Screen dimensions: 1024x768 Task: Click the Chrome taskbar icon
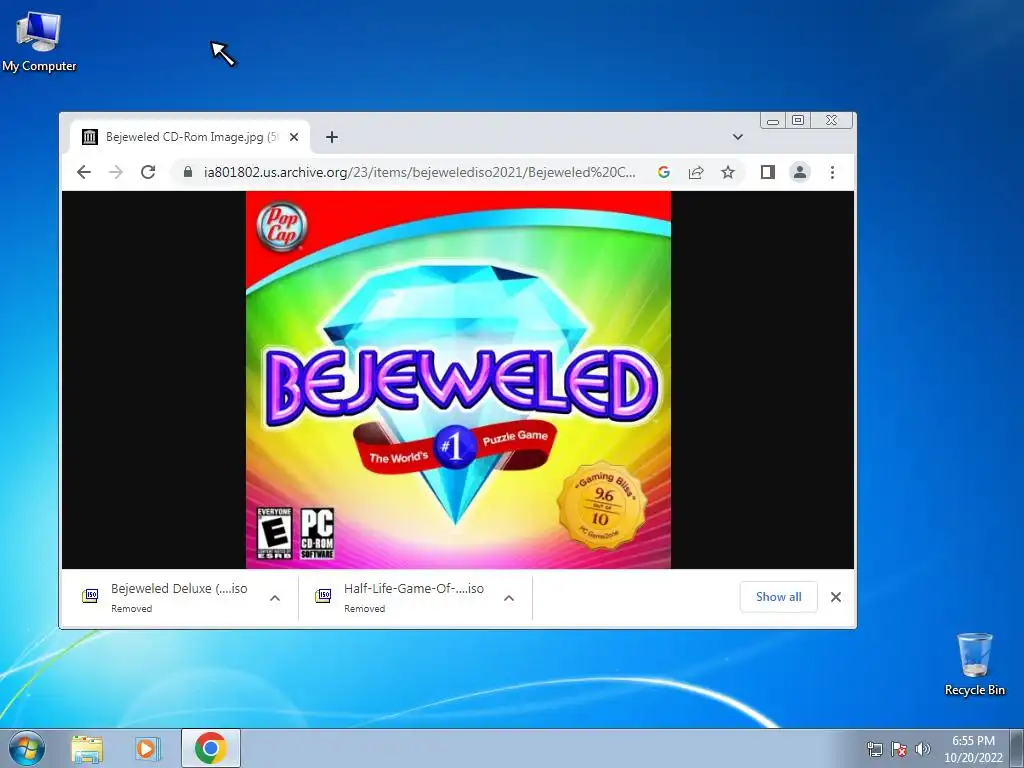point(210,748)
